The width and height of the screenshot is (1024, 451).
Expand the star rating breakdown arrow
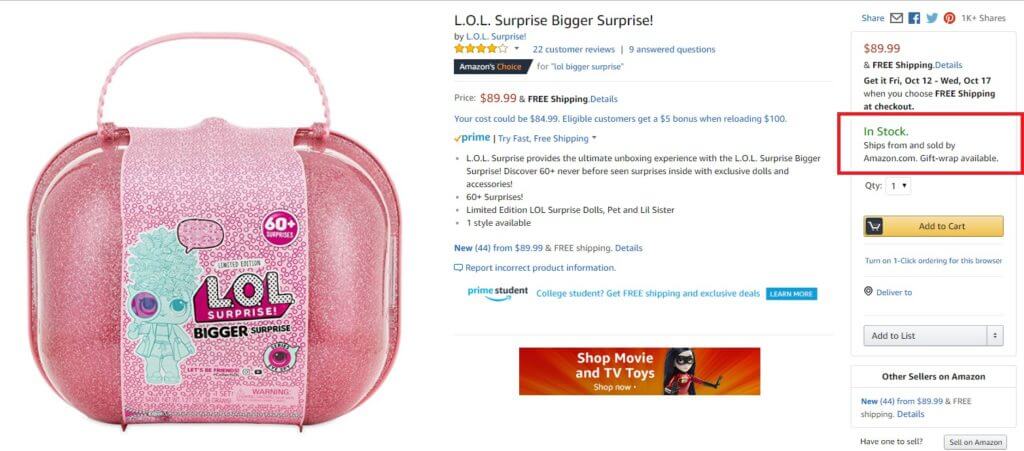pyautogui.click(x=517, y=49)
